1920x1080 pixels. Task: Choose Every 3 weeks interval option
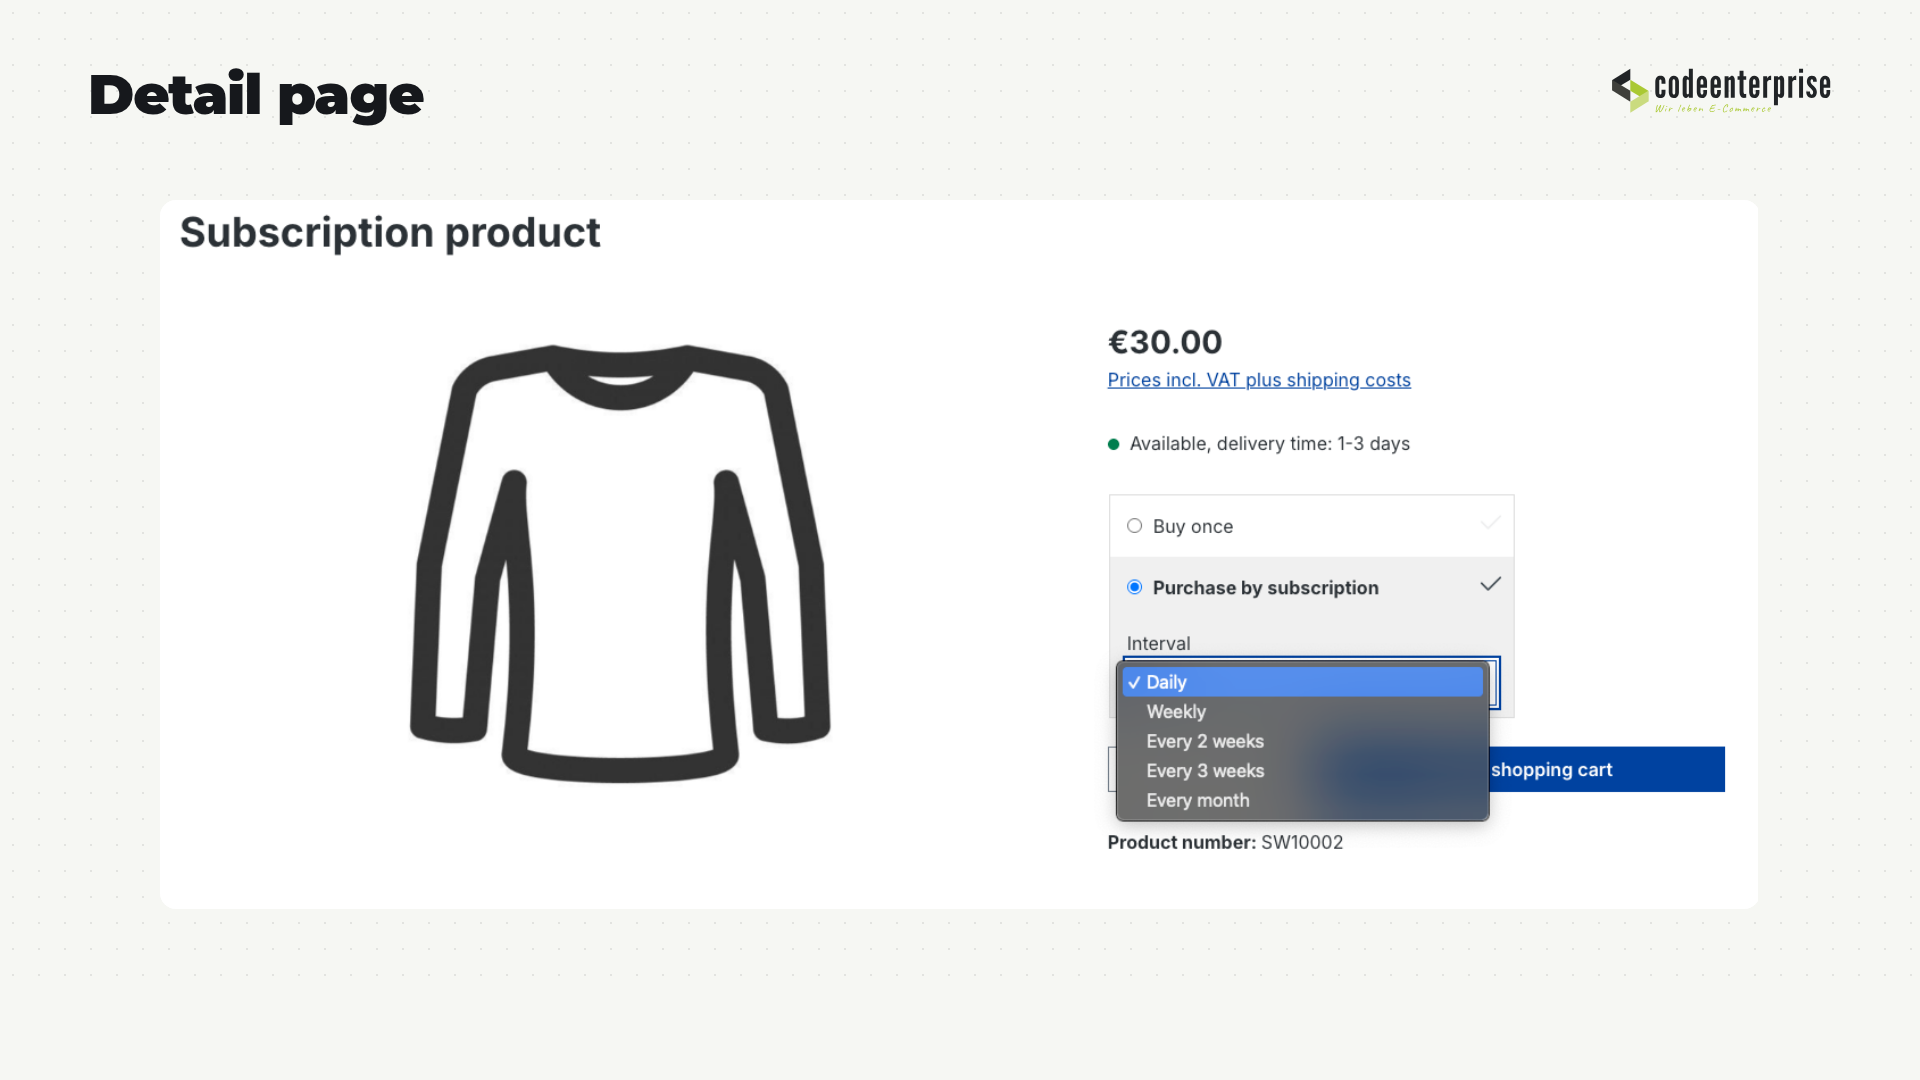coord(1302,771)
